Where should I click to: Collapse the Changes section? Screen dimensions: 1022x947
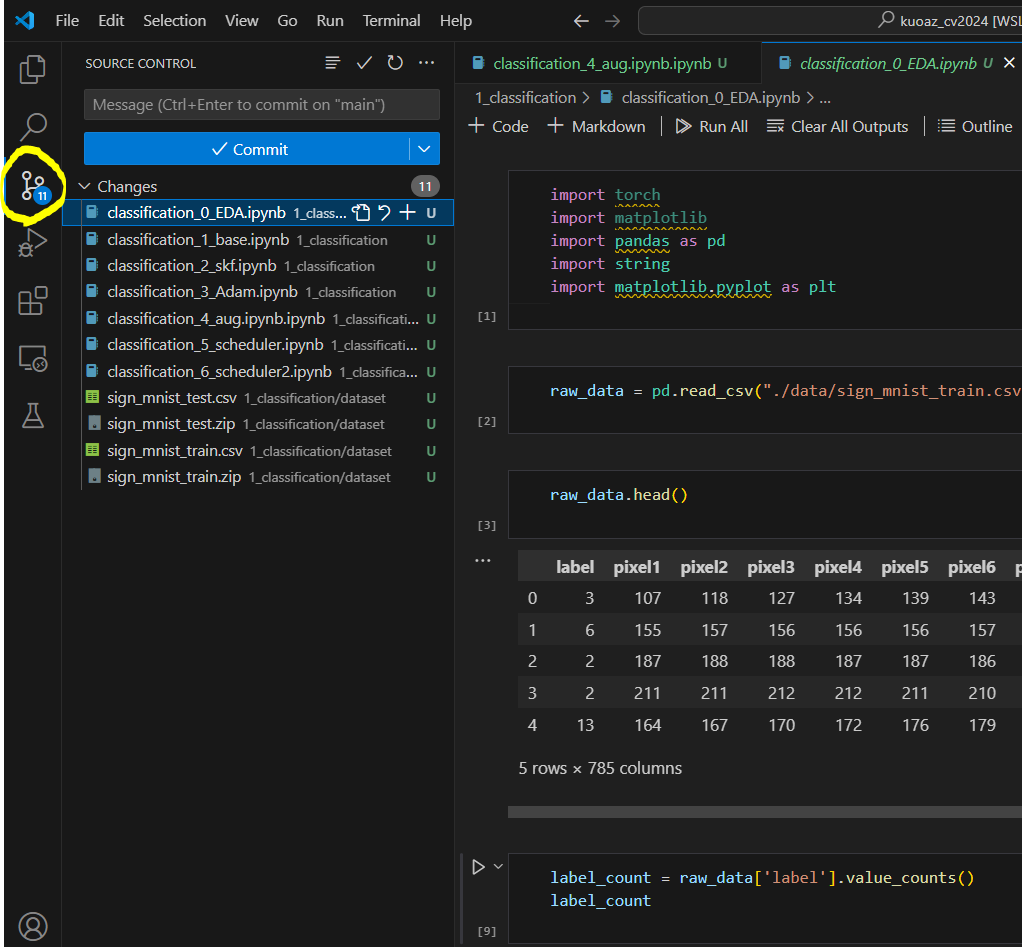coord(84,186)
